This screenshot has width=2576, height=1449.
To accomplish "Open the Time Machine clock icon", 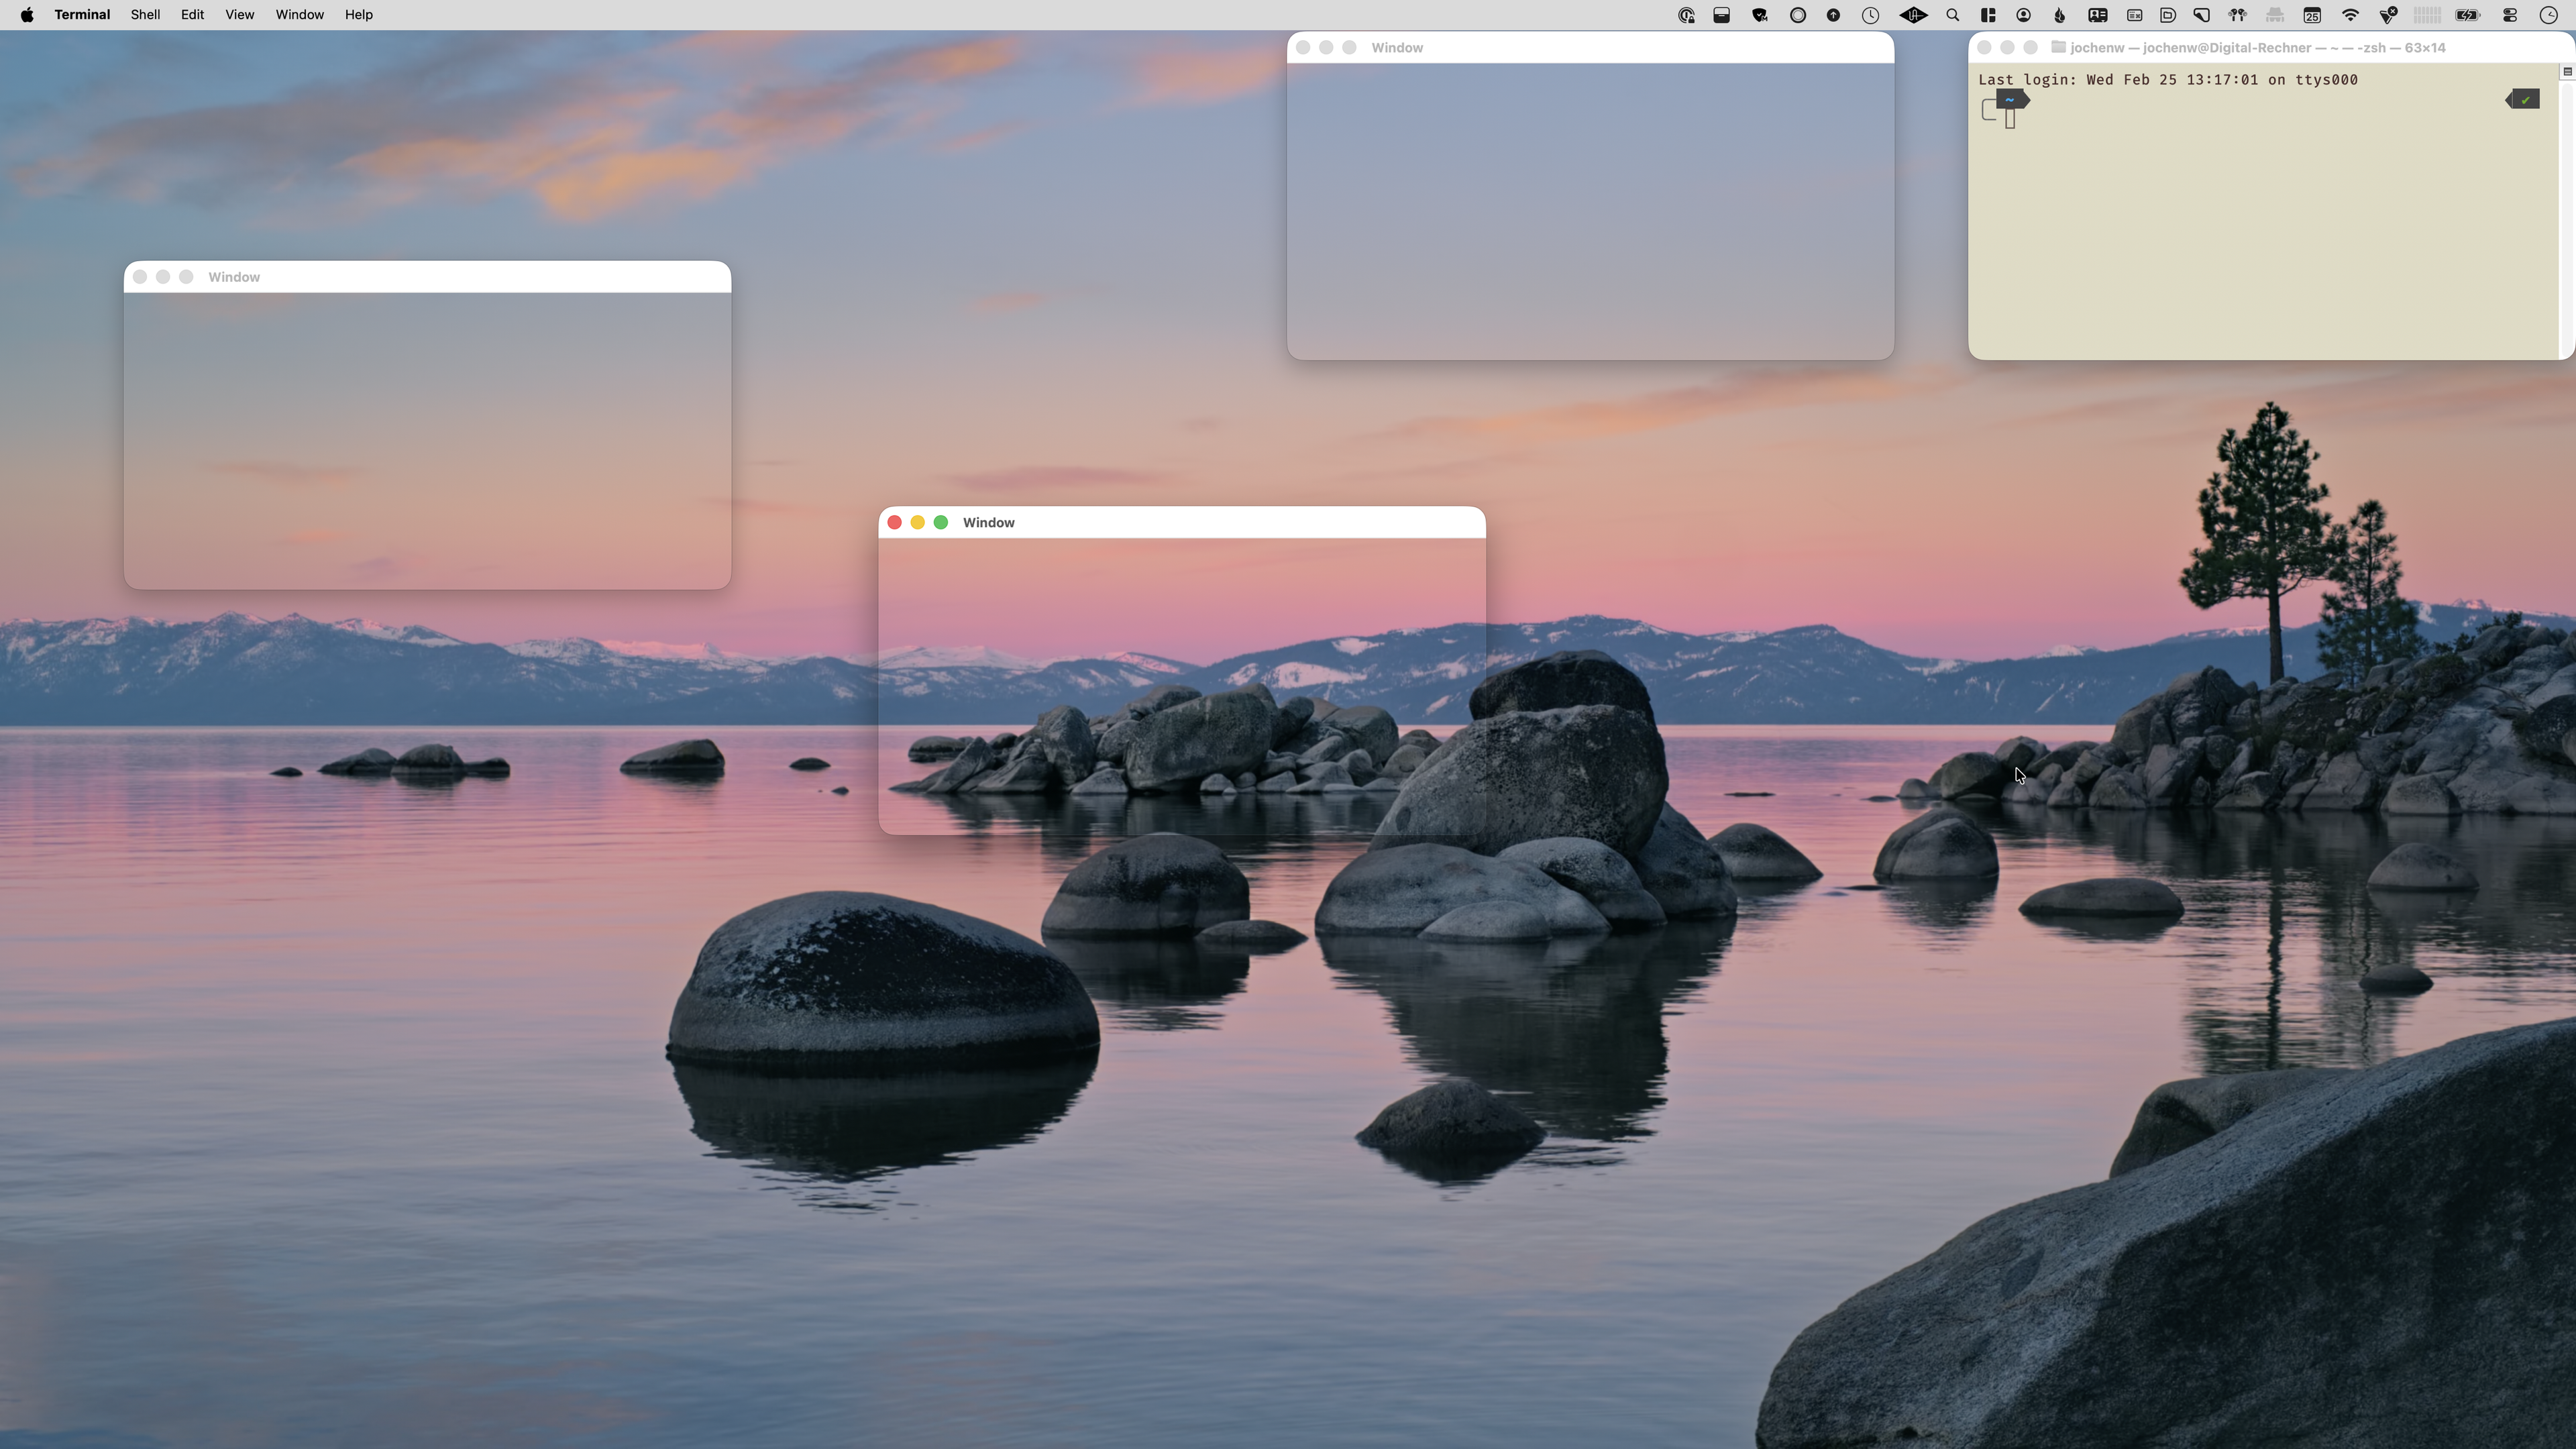I will [x=1870, y=15].
